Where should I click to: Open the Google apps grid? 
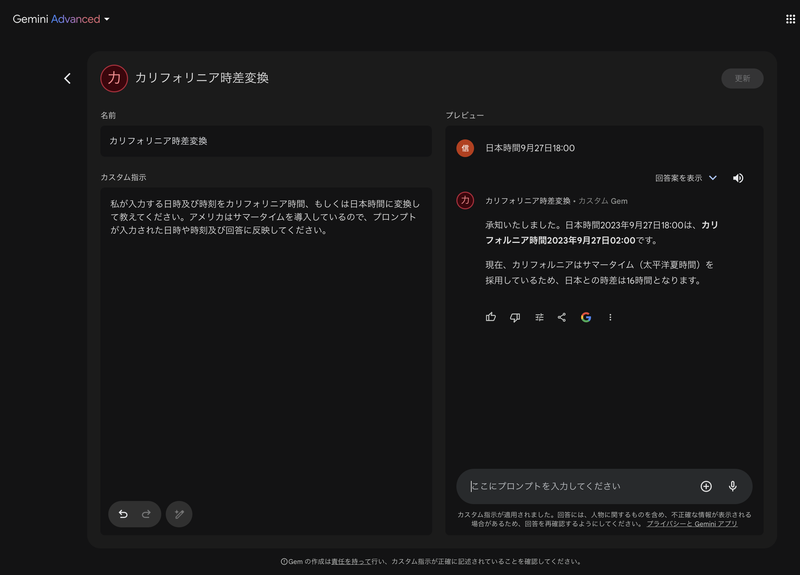point(776,19)
